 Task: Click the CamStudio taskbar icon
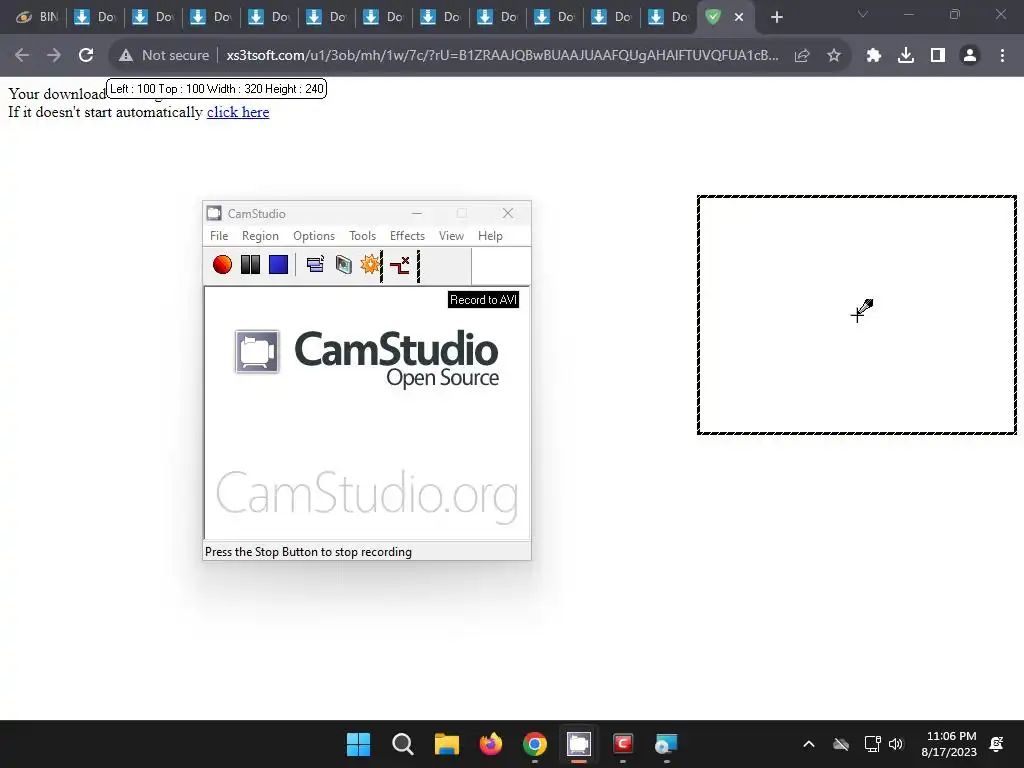pos(579,744)
